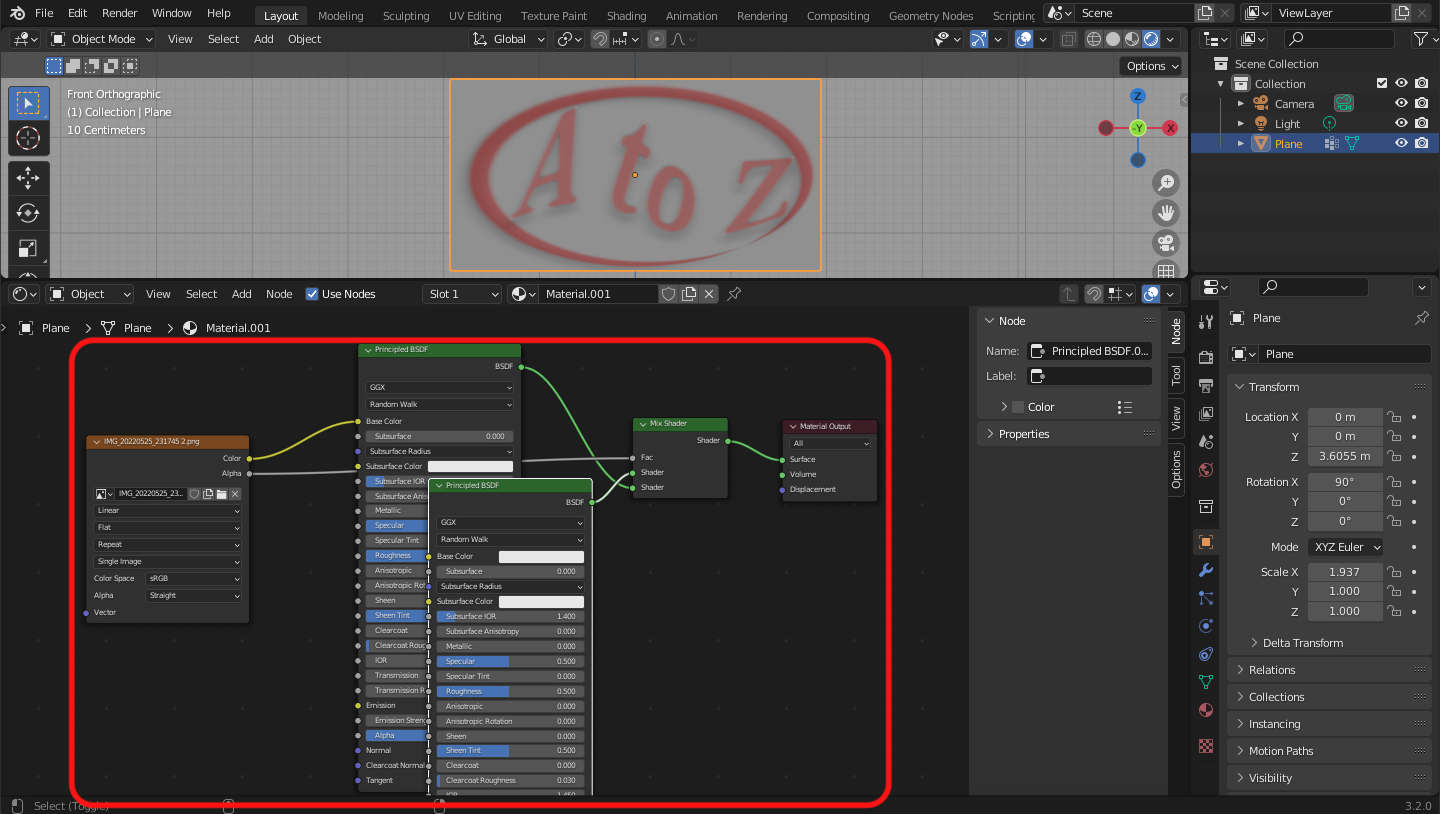Screen dimensions: 1440x814
Task: Open Linear interpolation dropdown on image node
Action: click(x=168, y=510)
